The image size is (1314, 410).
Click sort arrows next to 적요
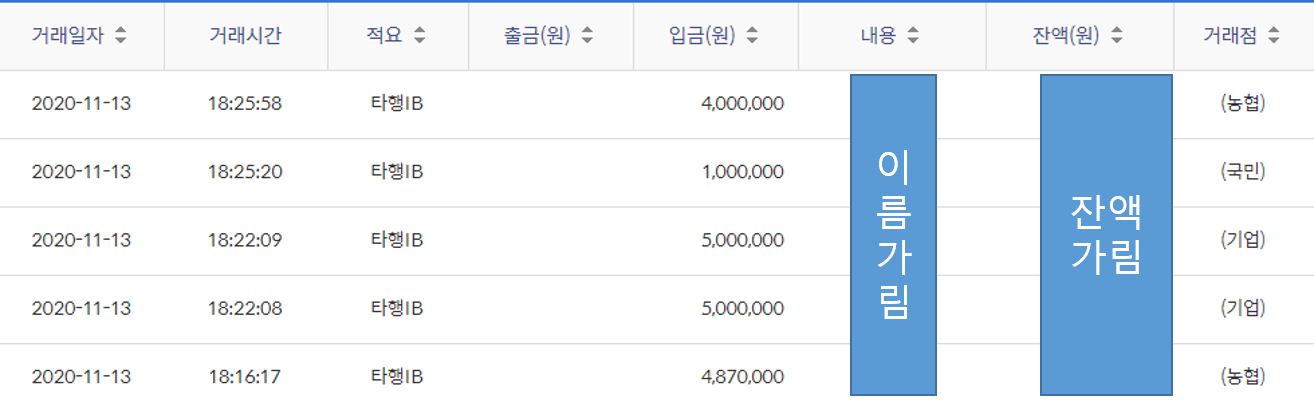[420, 36]
